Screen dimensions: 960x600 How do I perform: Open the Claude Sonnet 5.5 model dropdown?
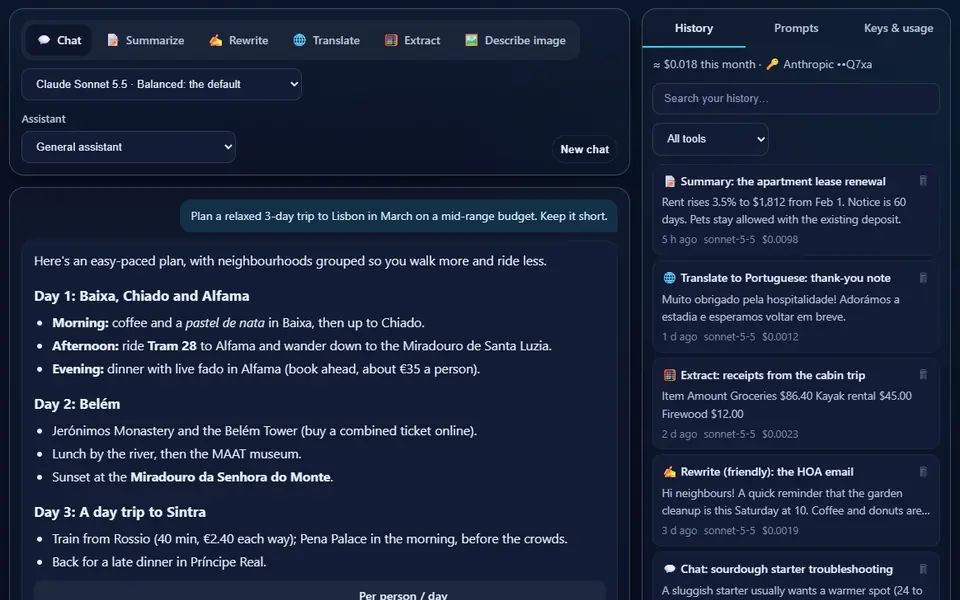162,84
